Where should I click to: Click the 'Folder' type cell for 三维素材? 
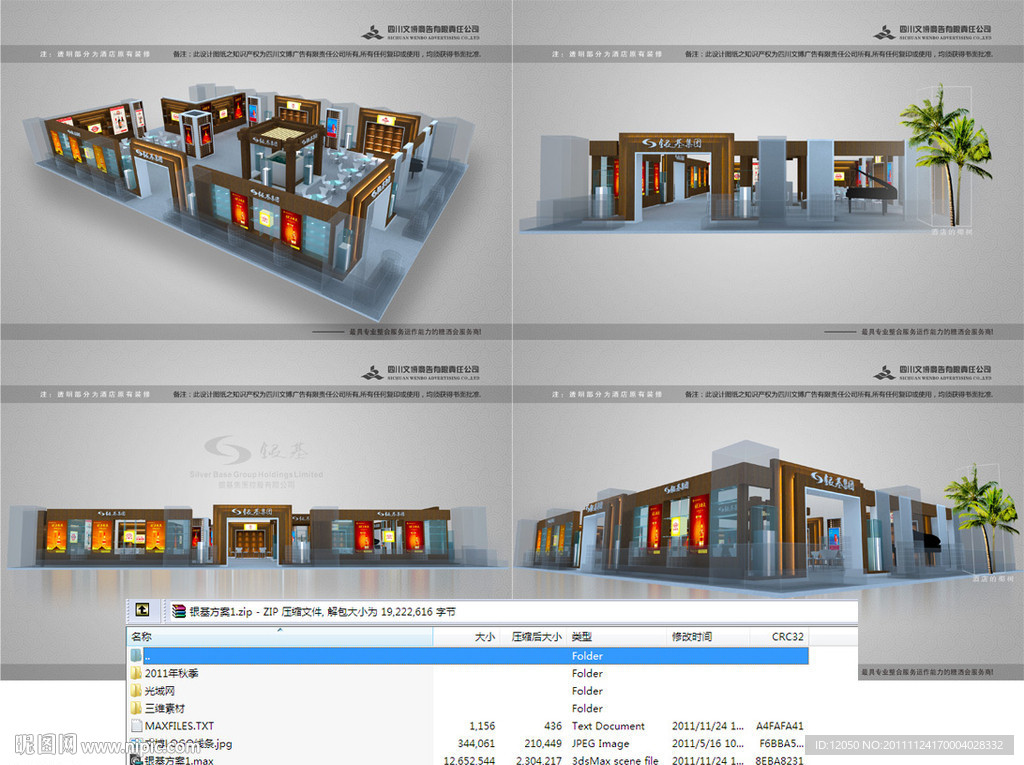587,708
